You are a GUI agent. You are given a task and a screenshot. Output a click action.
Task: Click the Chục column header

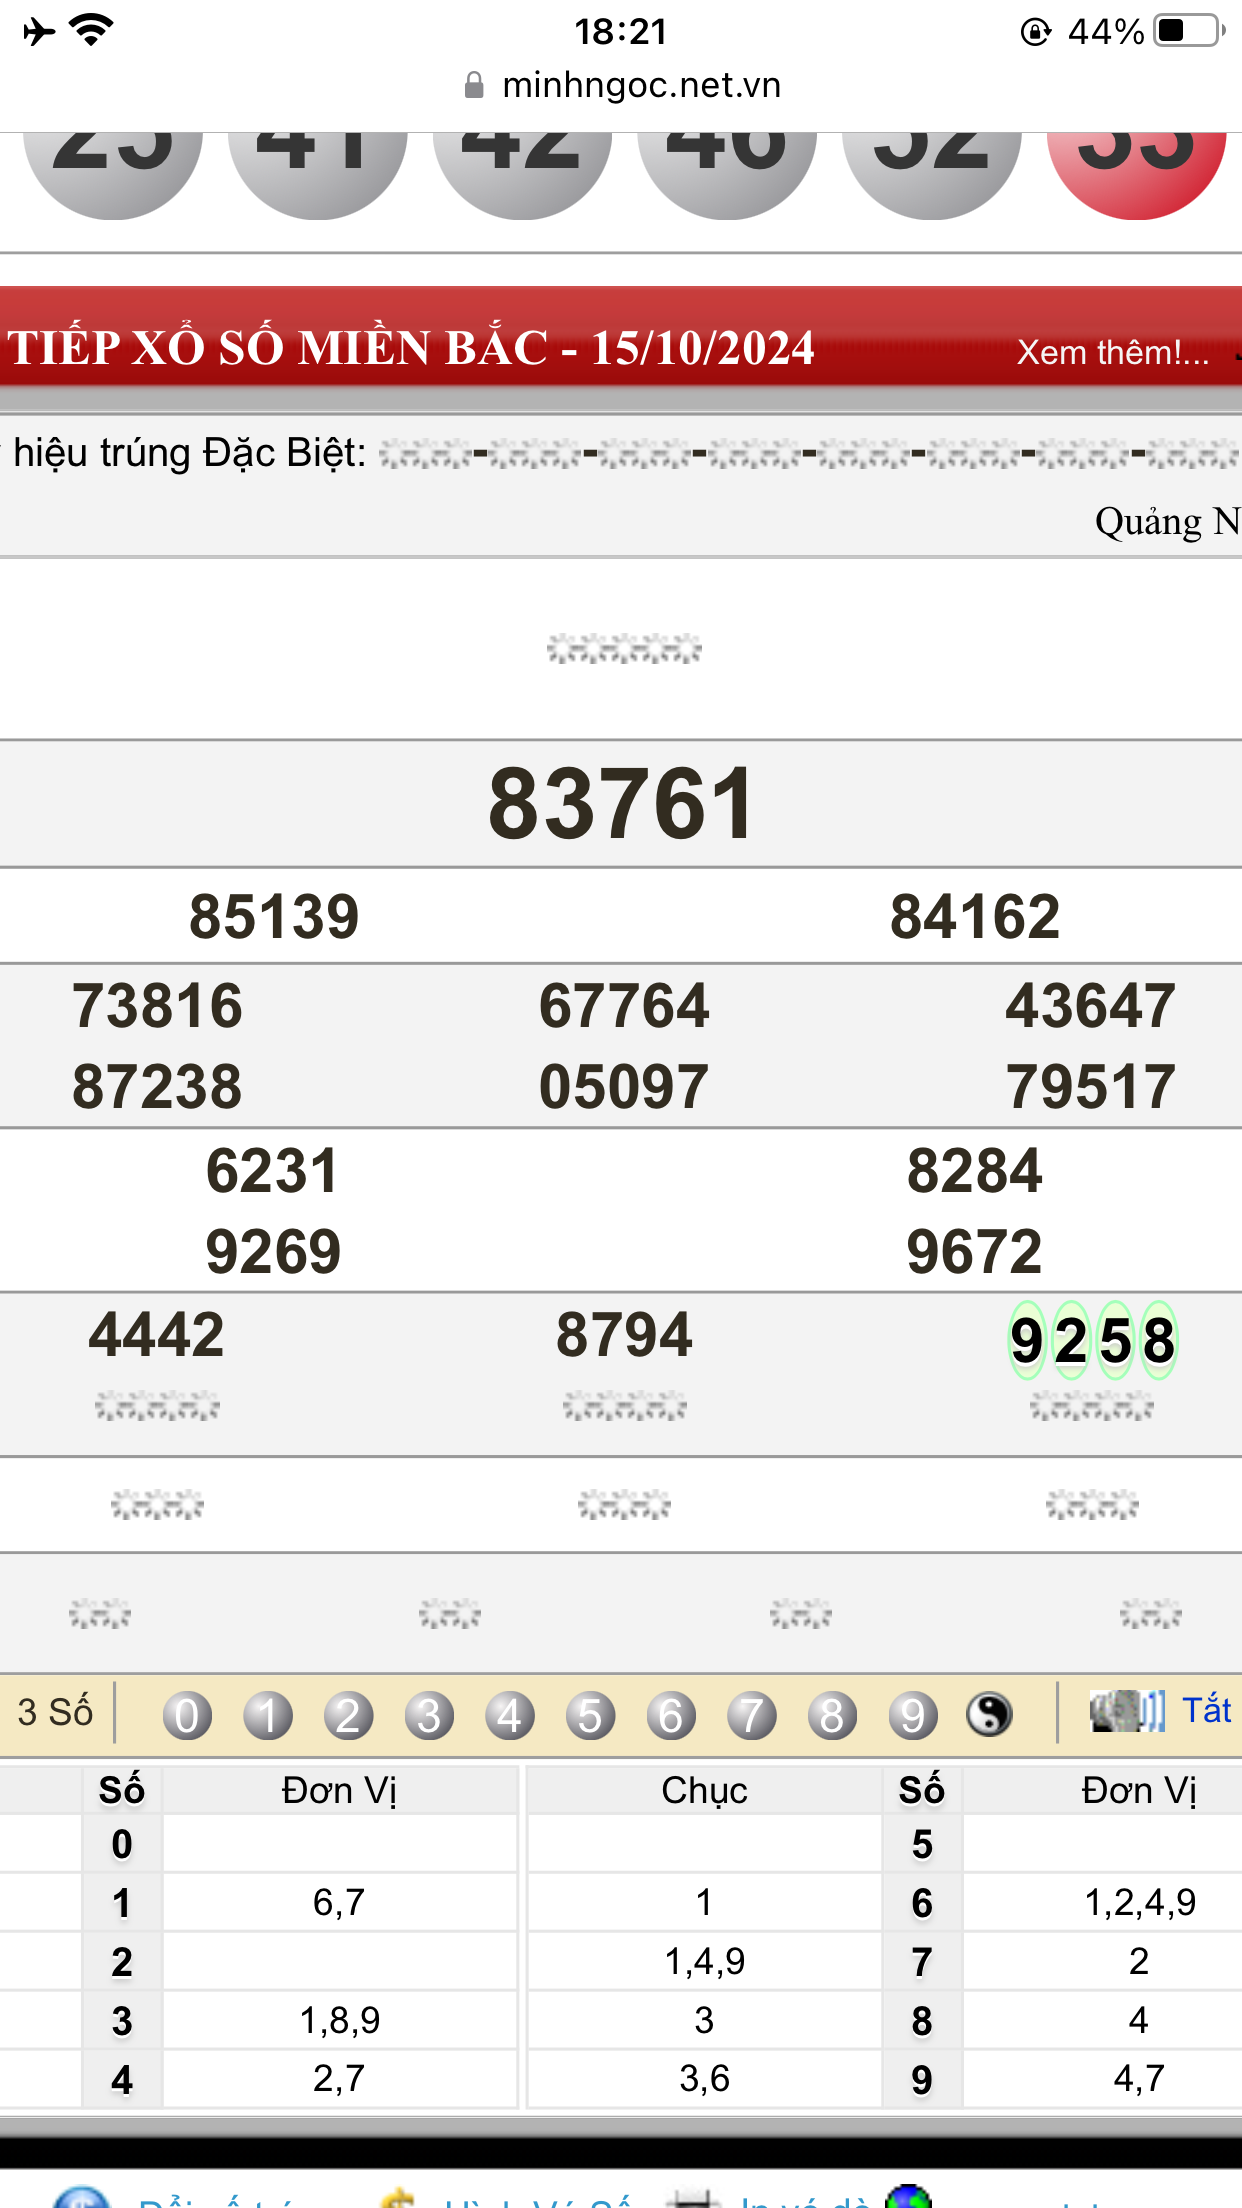coord(704,1790)
